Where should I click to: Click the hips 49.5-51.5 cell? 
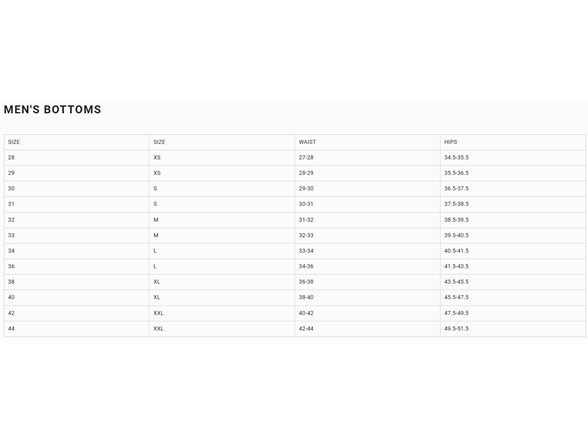[x=513, y=329]
